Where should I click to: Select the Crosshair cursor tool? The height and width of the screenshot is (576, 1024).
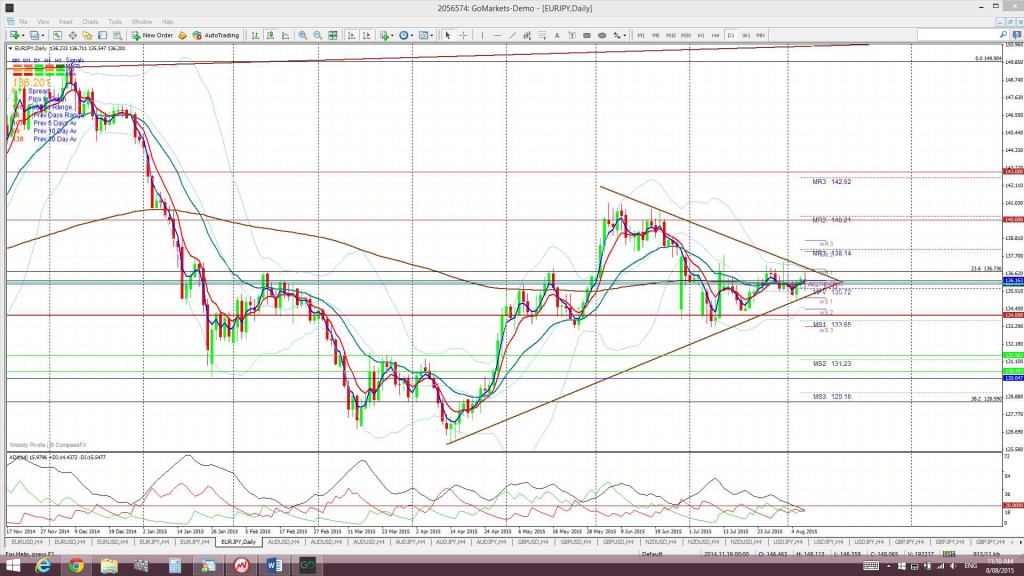pyautogui.click(x=463, y=35)
